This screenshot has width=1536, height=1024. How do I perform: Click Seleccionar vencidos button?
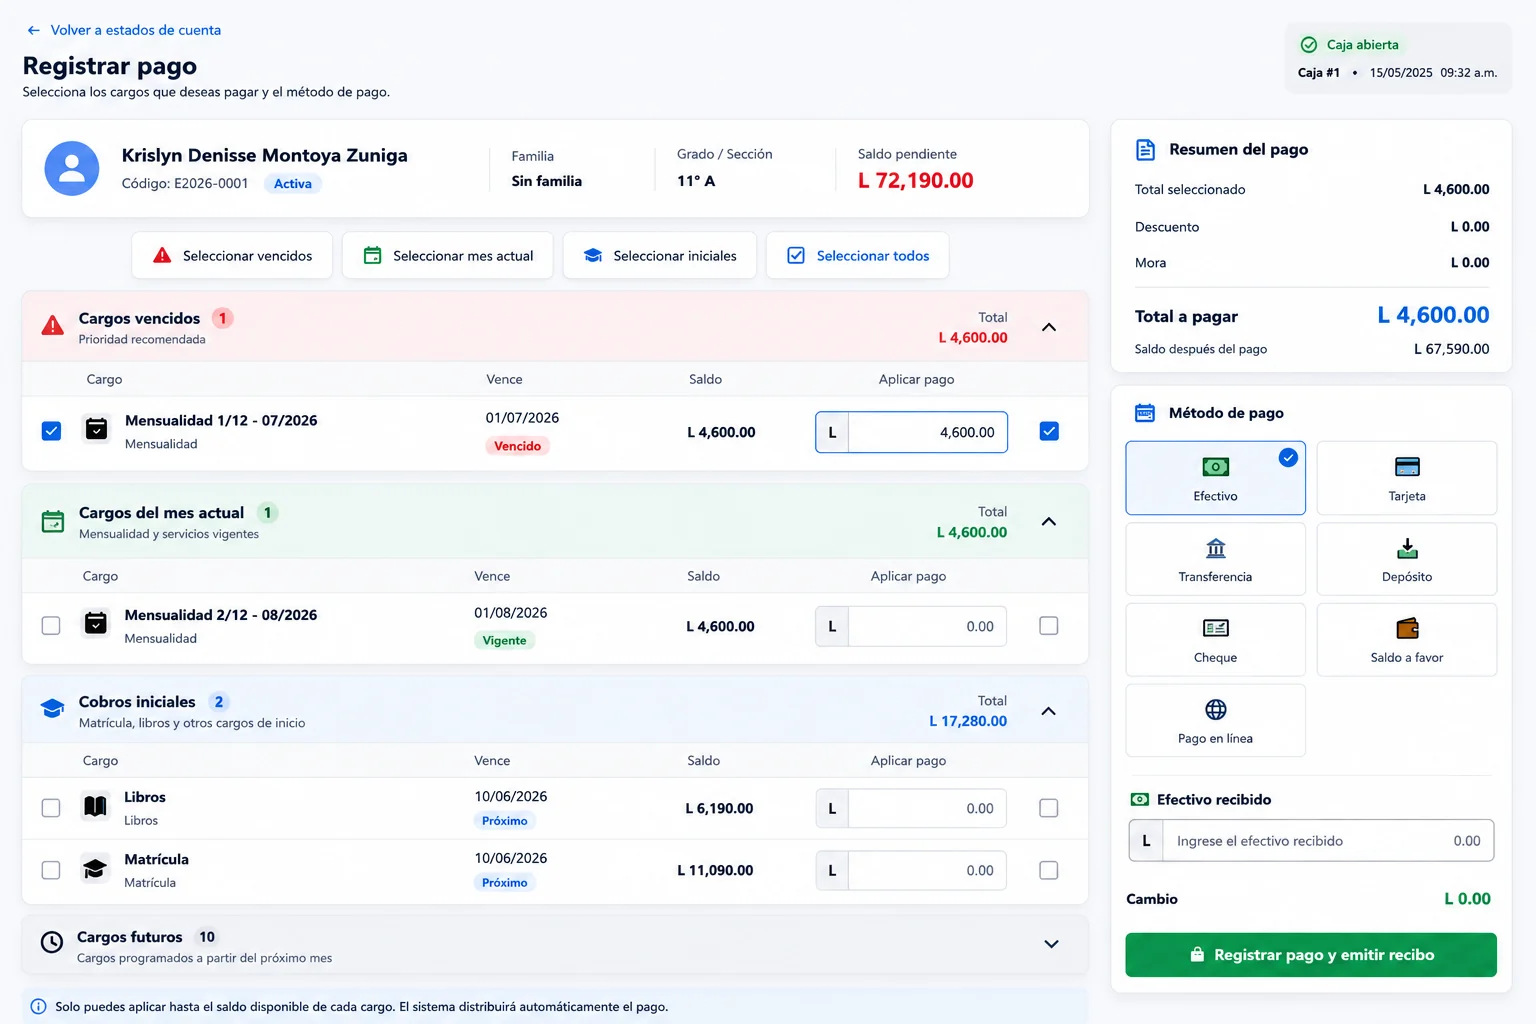pos(232,256)
